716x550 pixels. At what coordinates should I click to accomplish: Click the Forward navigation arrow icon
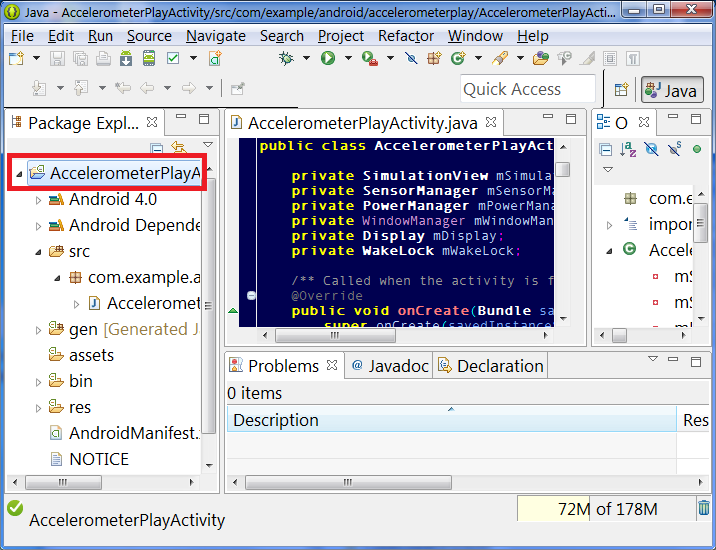pos(189,87)
